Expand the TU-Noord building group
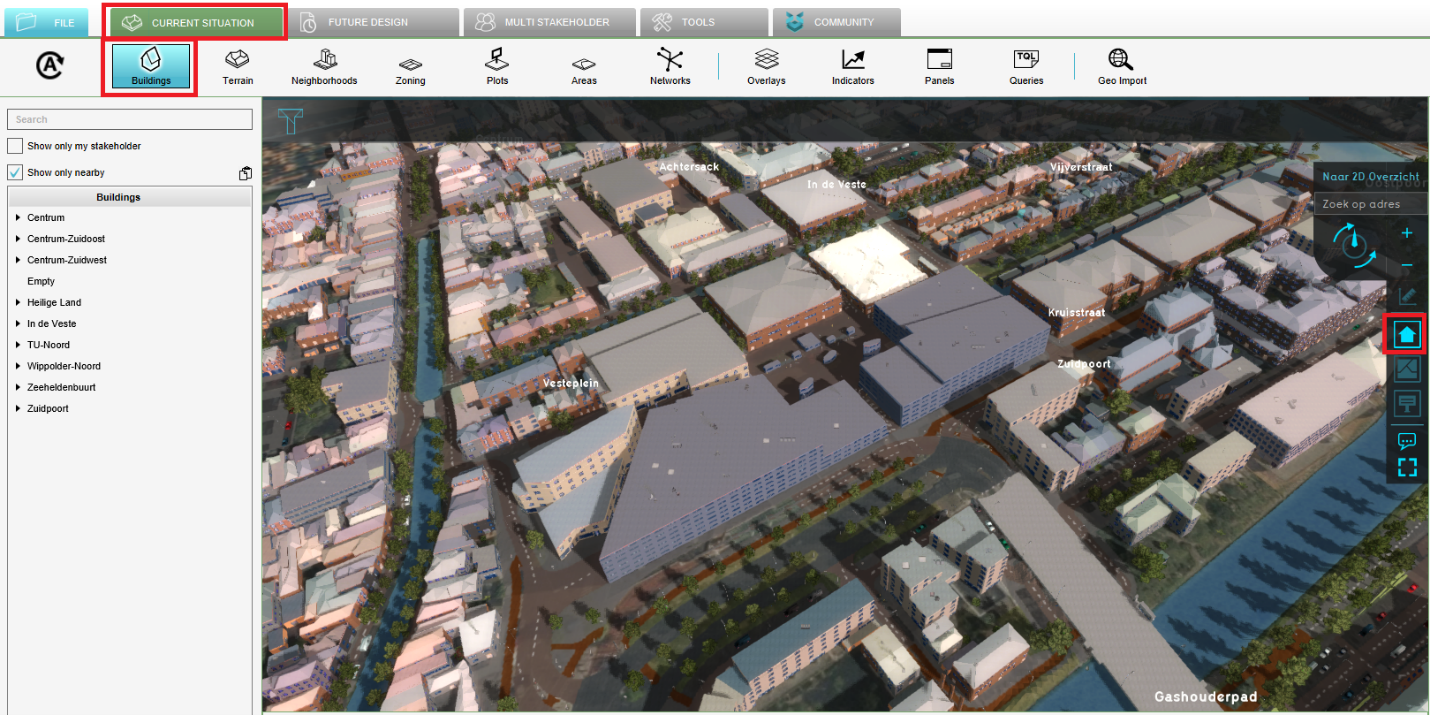Image resolution: width=1430 pixels, height=715 pixels. [x=18, y=345]
